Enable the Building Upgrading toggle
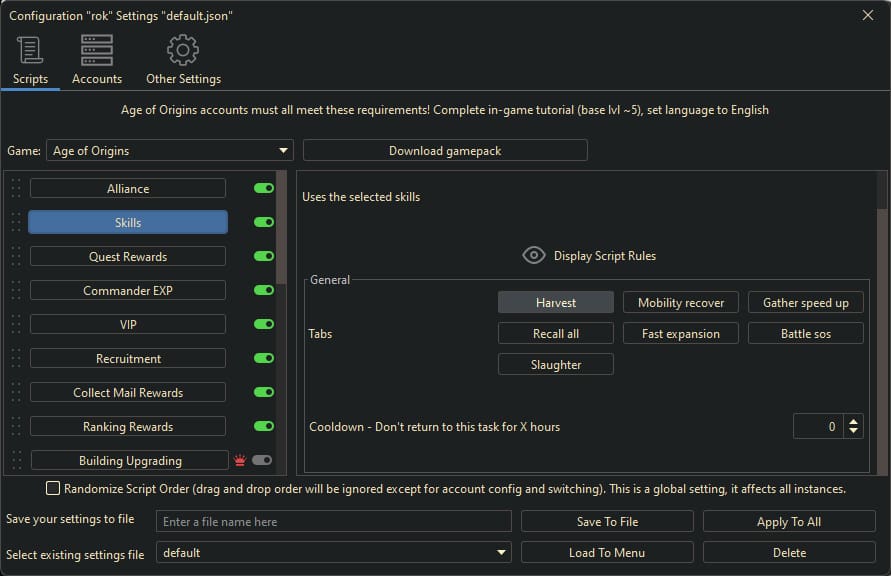Screen dimensions: 891x576 click(x=263, y=460)
